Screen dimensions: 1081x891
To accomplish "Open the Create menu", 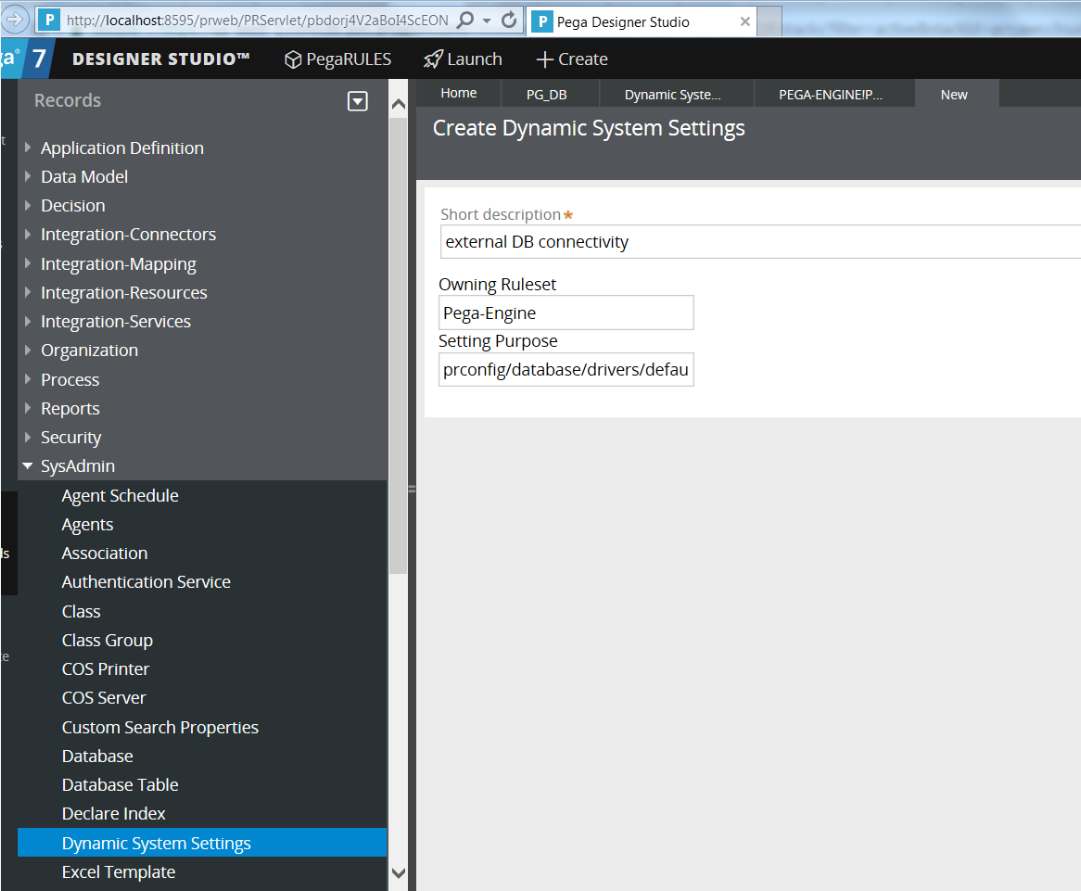I will pyautogui.click(x=572, y=59).
